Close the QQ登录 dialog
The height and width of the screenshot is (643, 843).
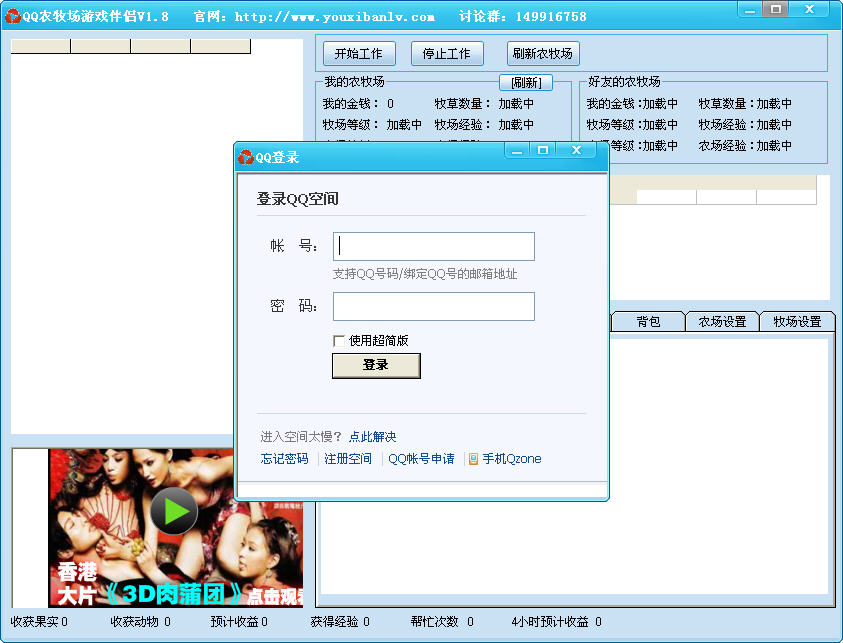[576, 150]
